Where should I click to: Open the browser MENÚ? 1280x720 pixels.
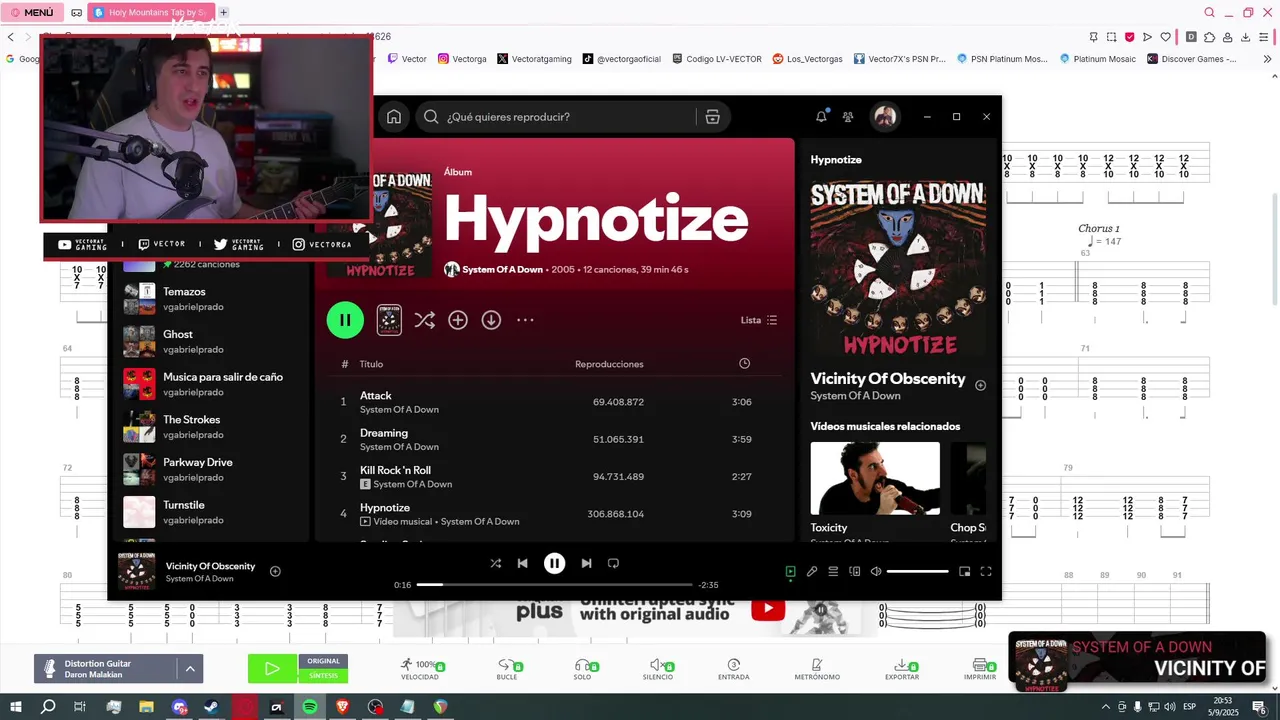pos(33,12)
